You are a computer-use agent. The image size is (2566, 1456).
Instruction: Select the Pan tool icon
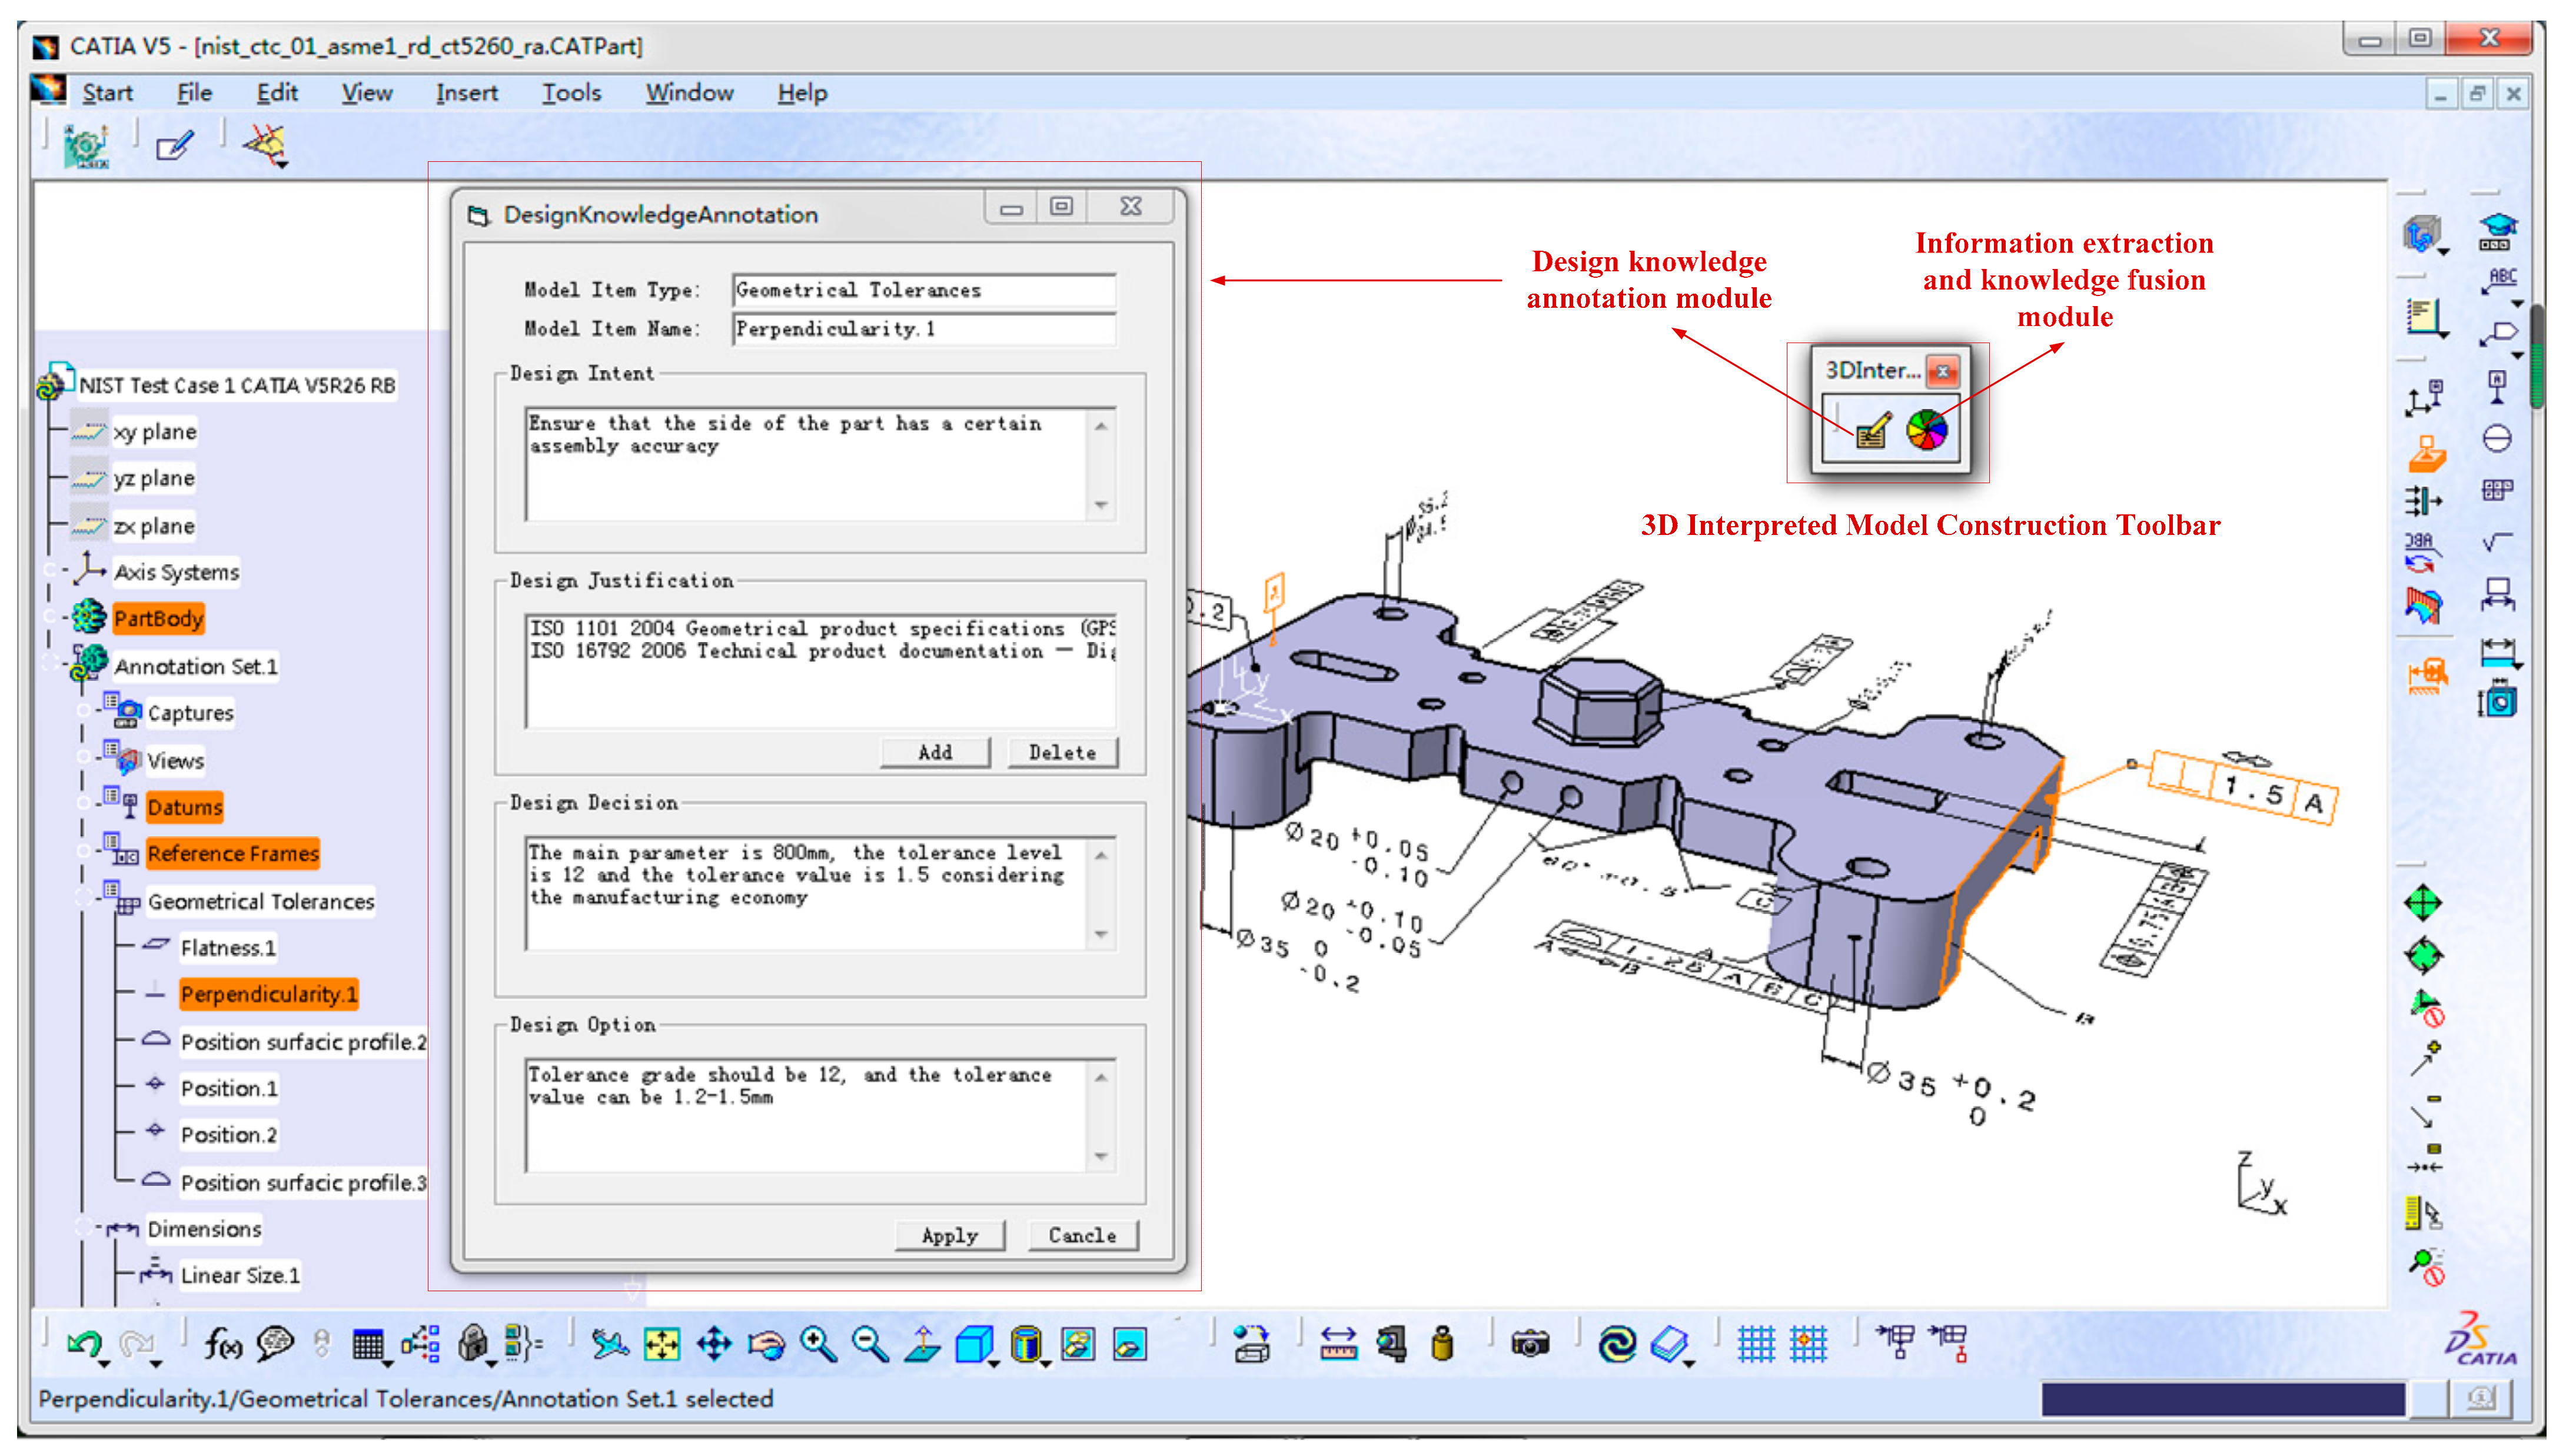point(714,1344)
